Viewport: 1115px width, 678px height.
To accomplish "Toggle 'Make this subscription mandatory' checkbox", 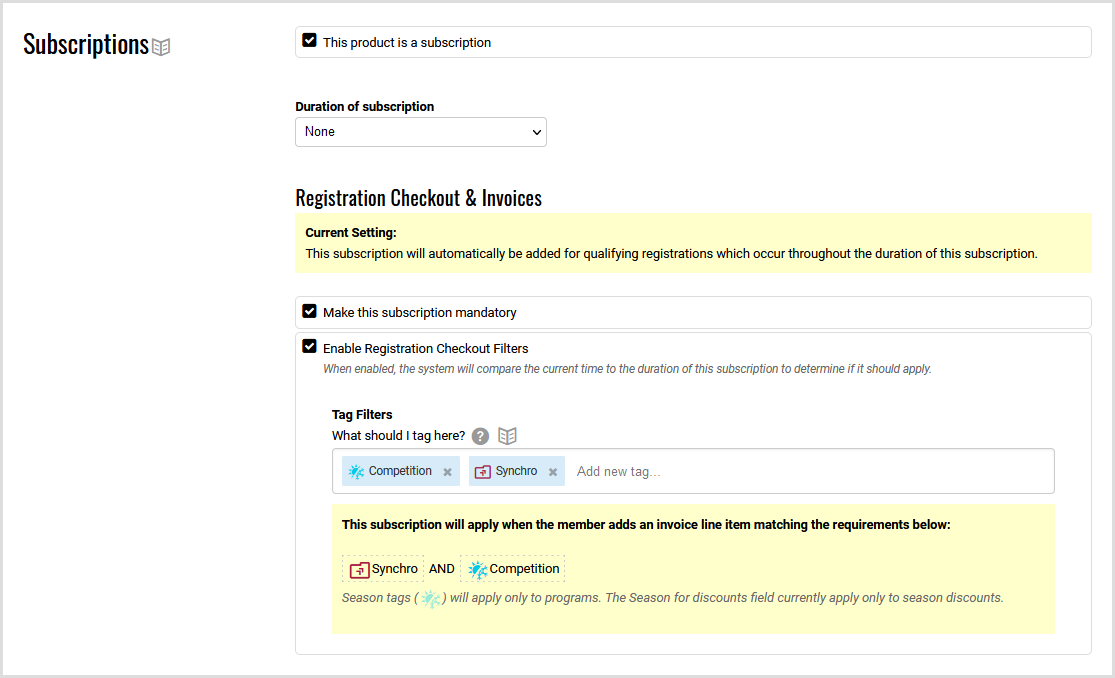I will coord(310,311).
